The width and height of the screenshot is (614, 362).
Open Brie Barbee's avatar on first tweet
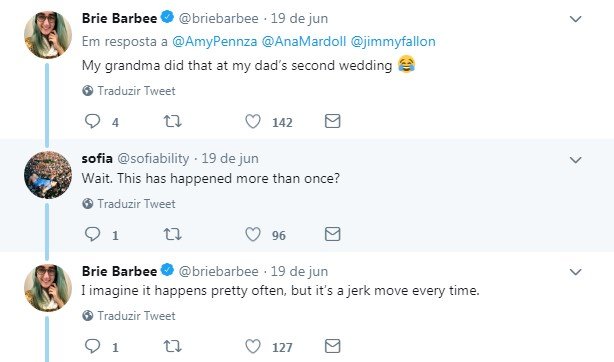click(48, 35)
